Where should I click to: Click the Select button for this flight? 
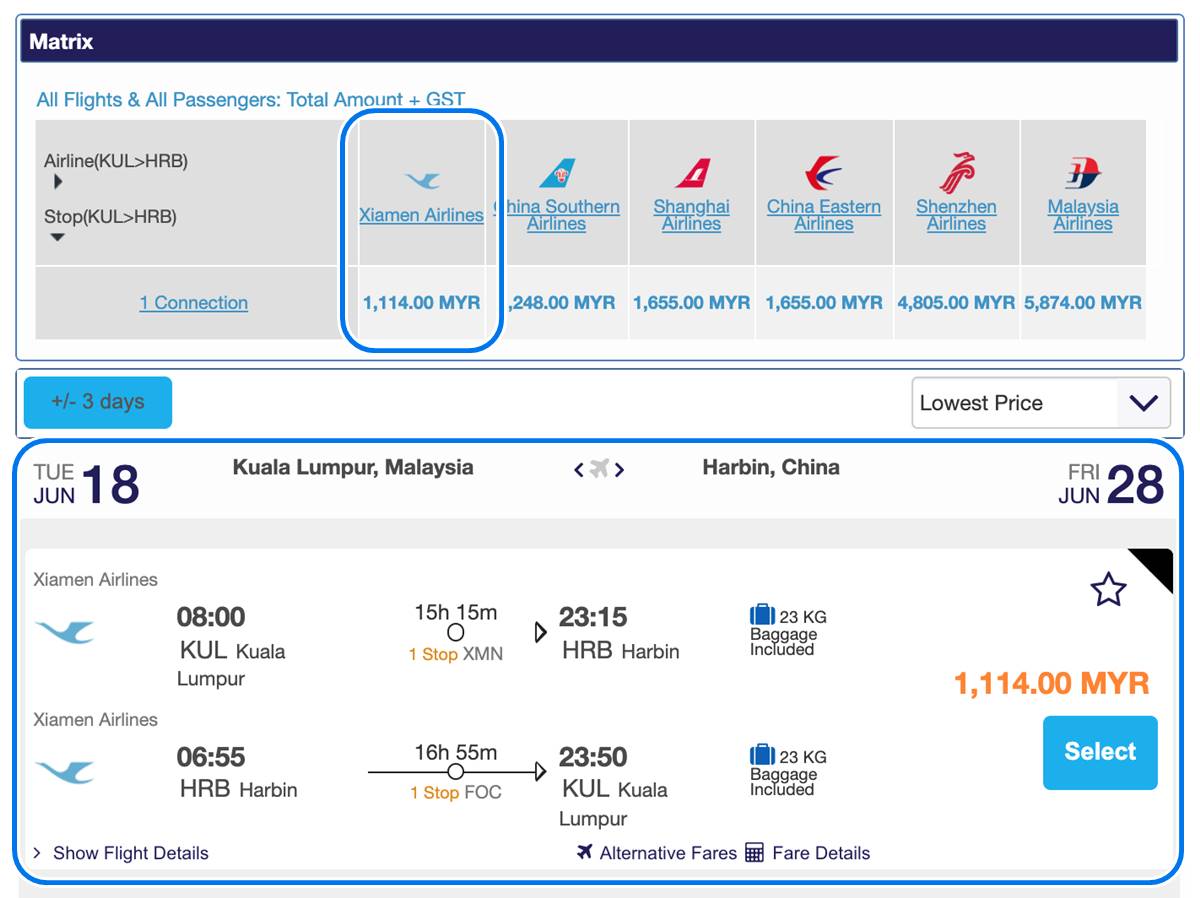pos(1100,753)
